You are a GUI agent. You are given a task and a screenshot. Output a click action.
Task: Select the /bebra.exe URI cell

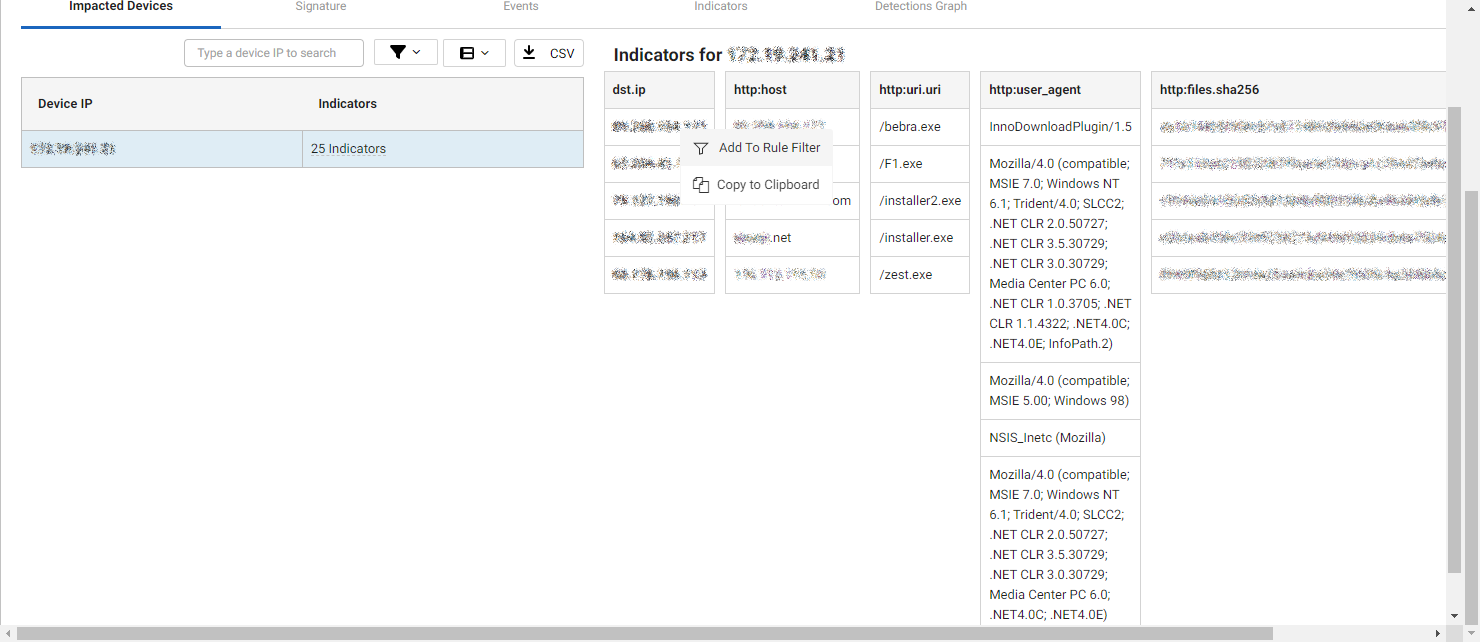tap(920, 127)
